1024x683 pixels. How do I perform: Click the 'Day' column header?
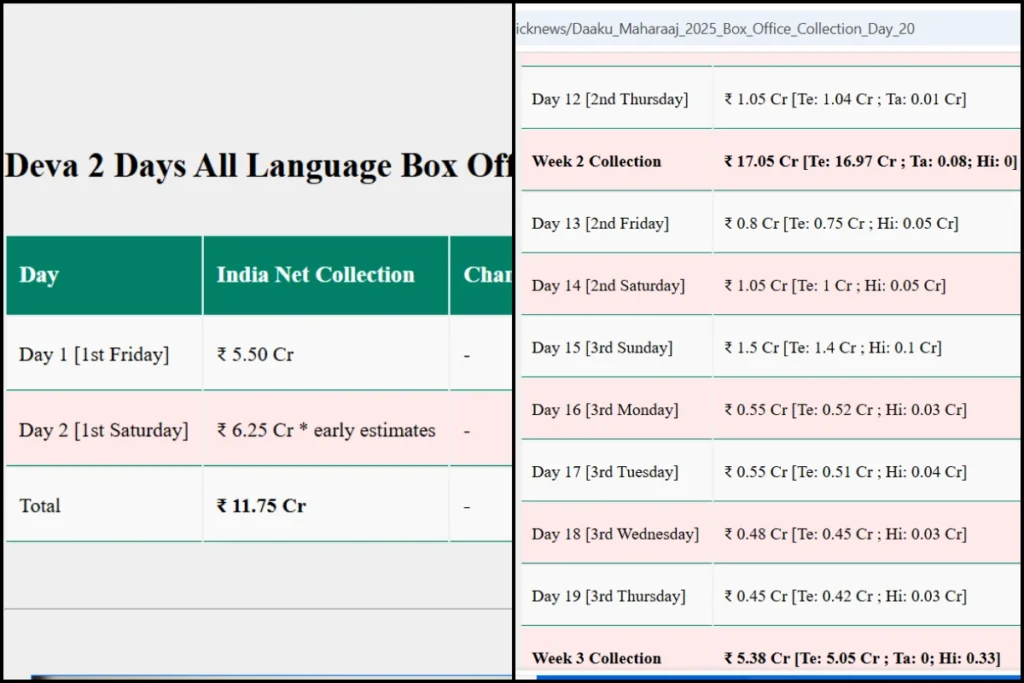click(104, 275)
